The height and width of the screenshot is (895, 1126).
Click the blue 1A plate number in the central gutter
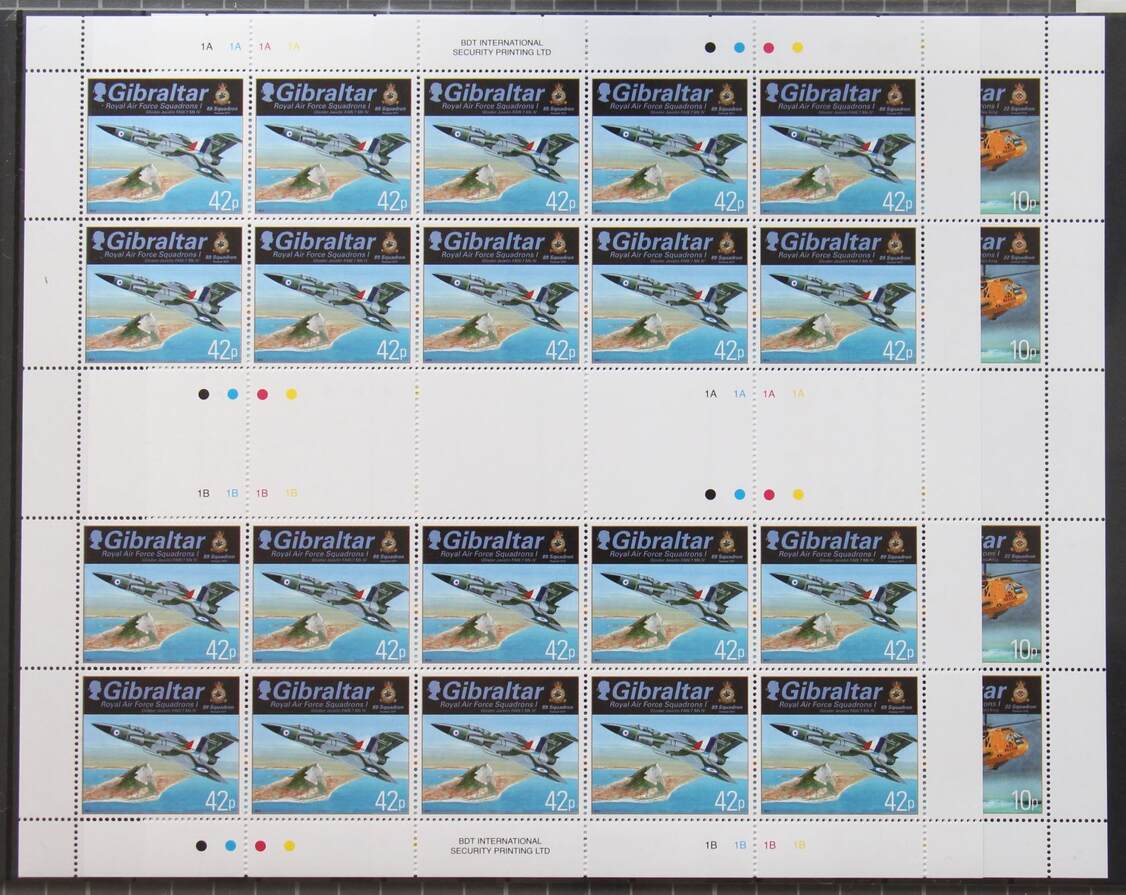740,394
